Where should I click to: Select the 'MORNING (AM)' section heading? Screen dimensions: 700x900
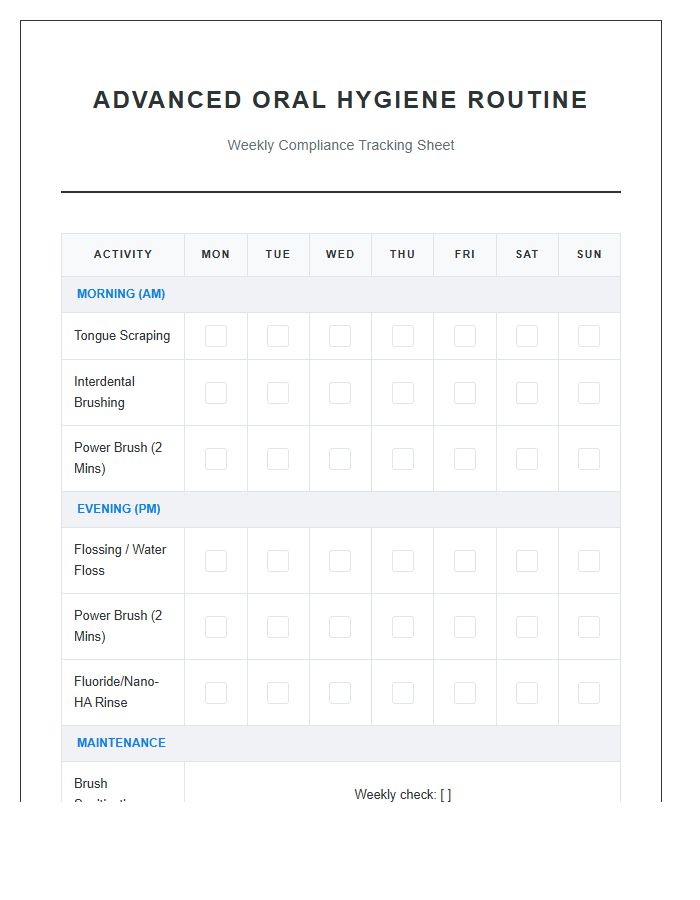click(121, 294)
